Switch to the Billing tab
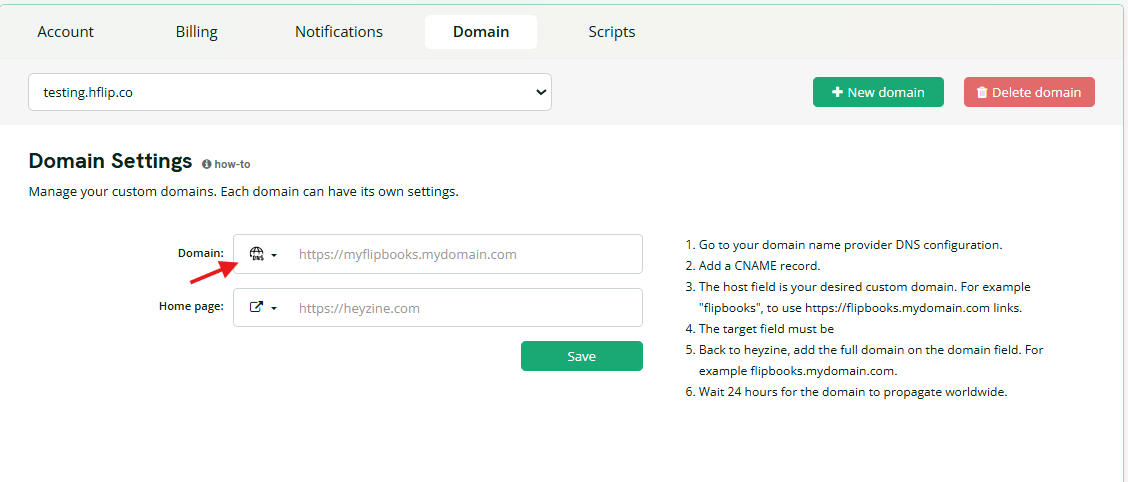 pyautogui.click(x=196, y=32)
